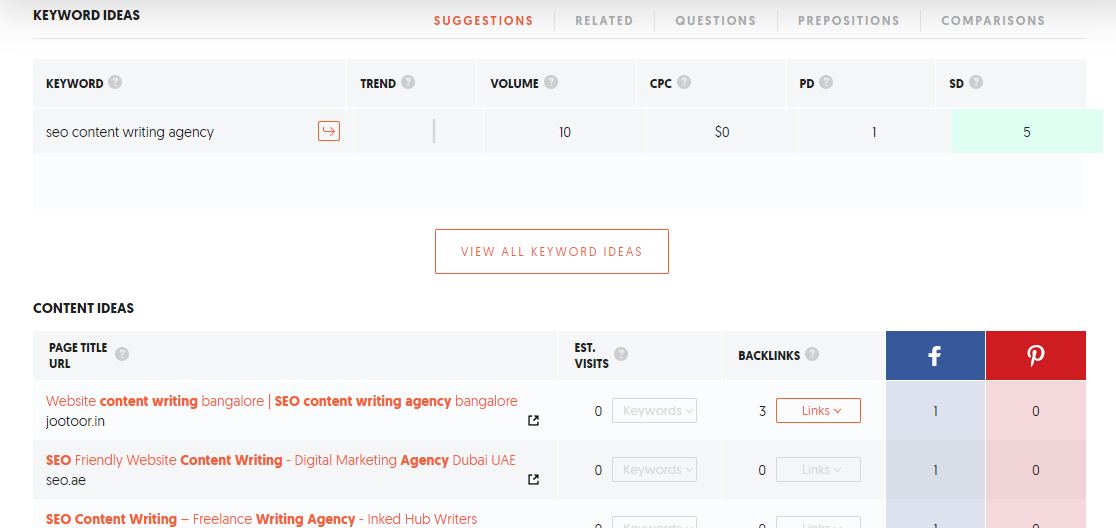Click the help icon next to KEYWORD
Screen dimensions: 1116x528
coord(115,83)
